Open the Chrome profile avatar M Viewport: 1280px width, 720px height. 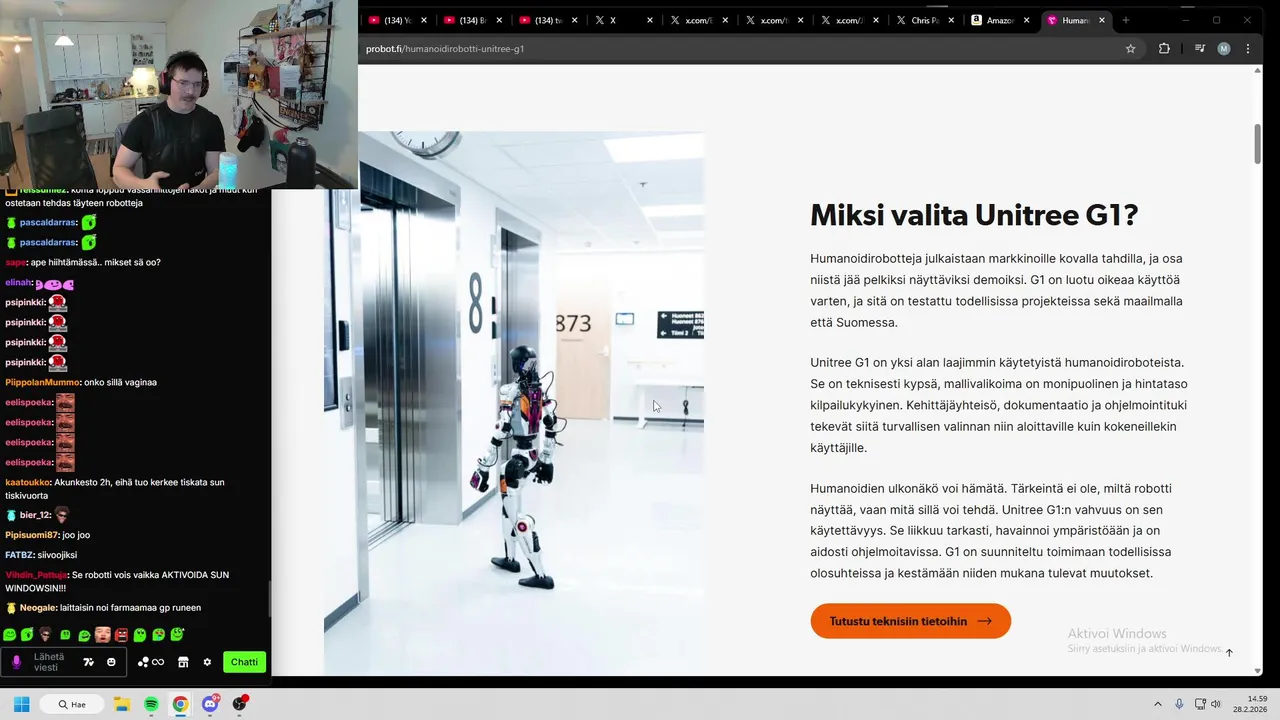[1224, 48]
